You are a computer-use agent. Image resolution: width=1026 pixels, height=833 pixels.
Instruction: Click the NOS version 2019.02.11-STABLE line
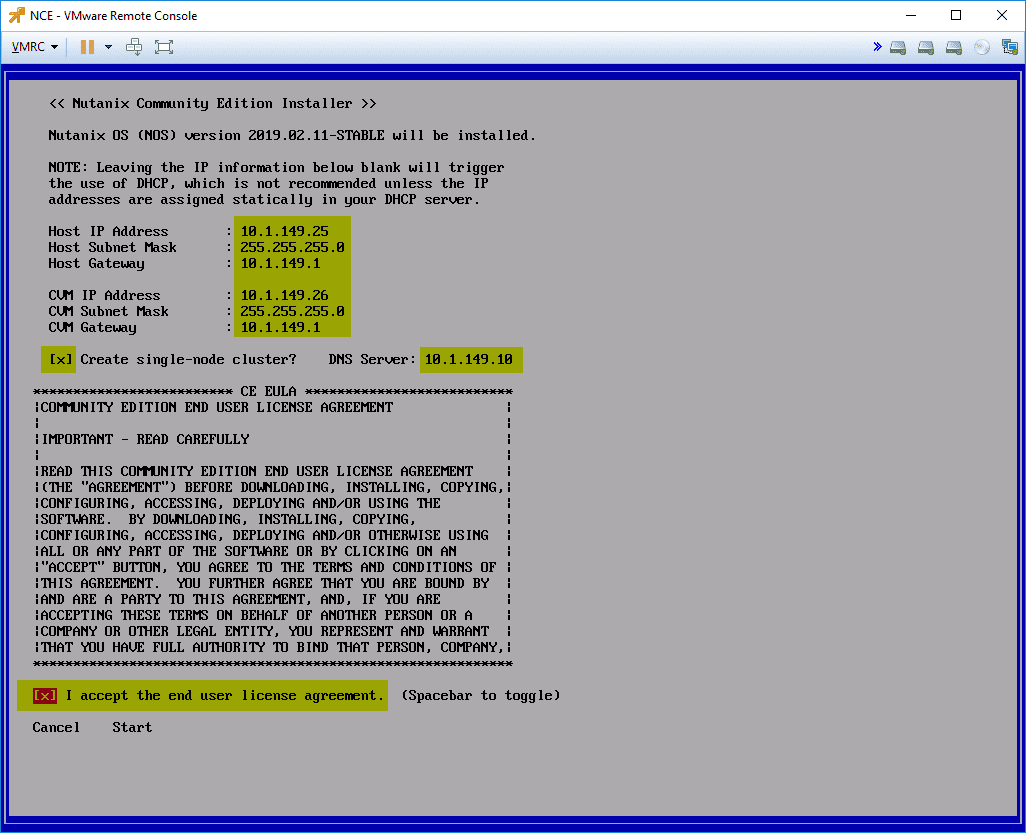292,135
